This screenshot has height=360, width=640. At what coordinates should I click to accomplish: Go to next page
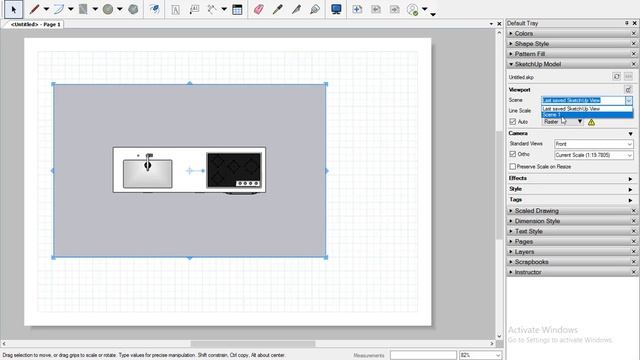point(395,9)
